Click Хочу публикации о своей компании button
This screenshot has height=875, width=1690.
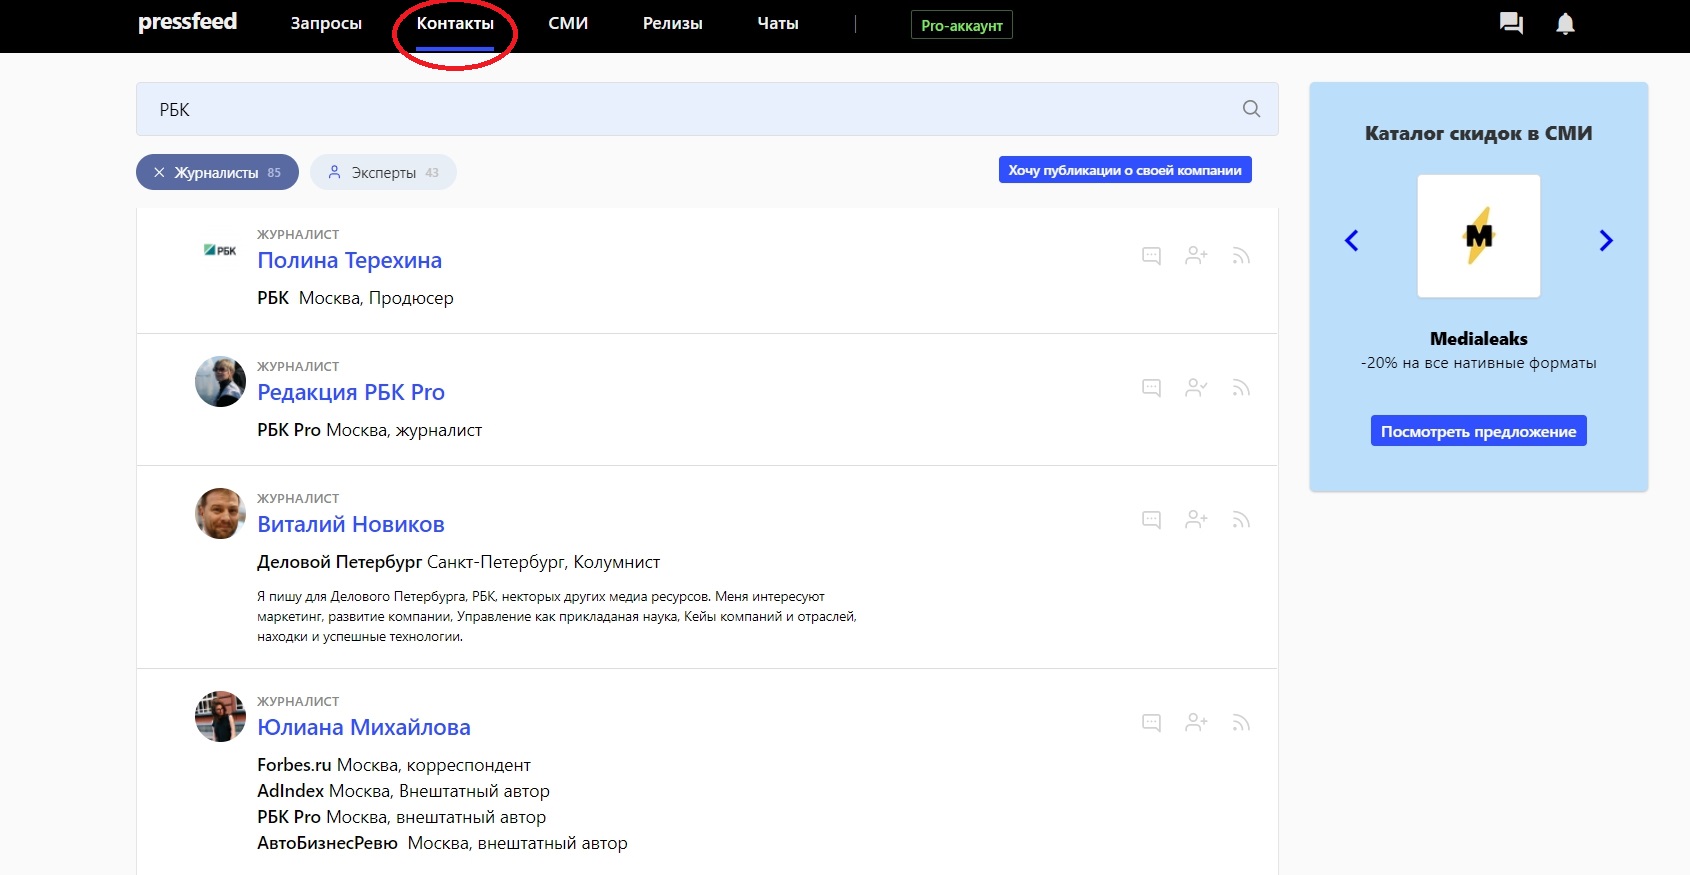click(x=1124, y=170)
